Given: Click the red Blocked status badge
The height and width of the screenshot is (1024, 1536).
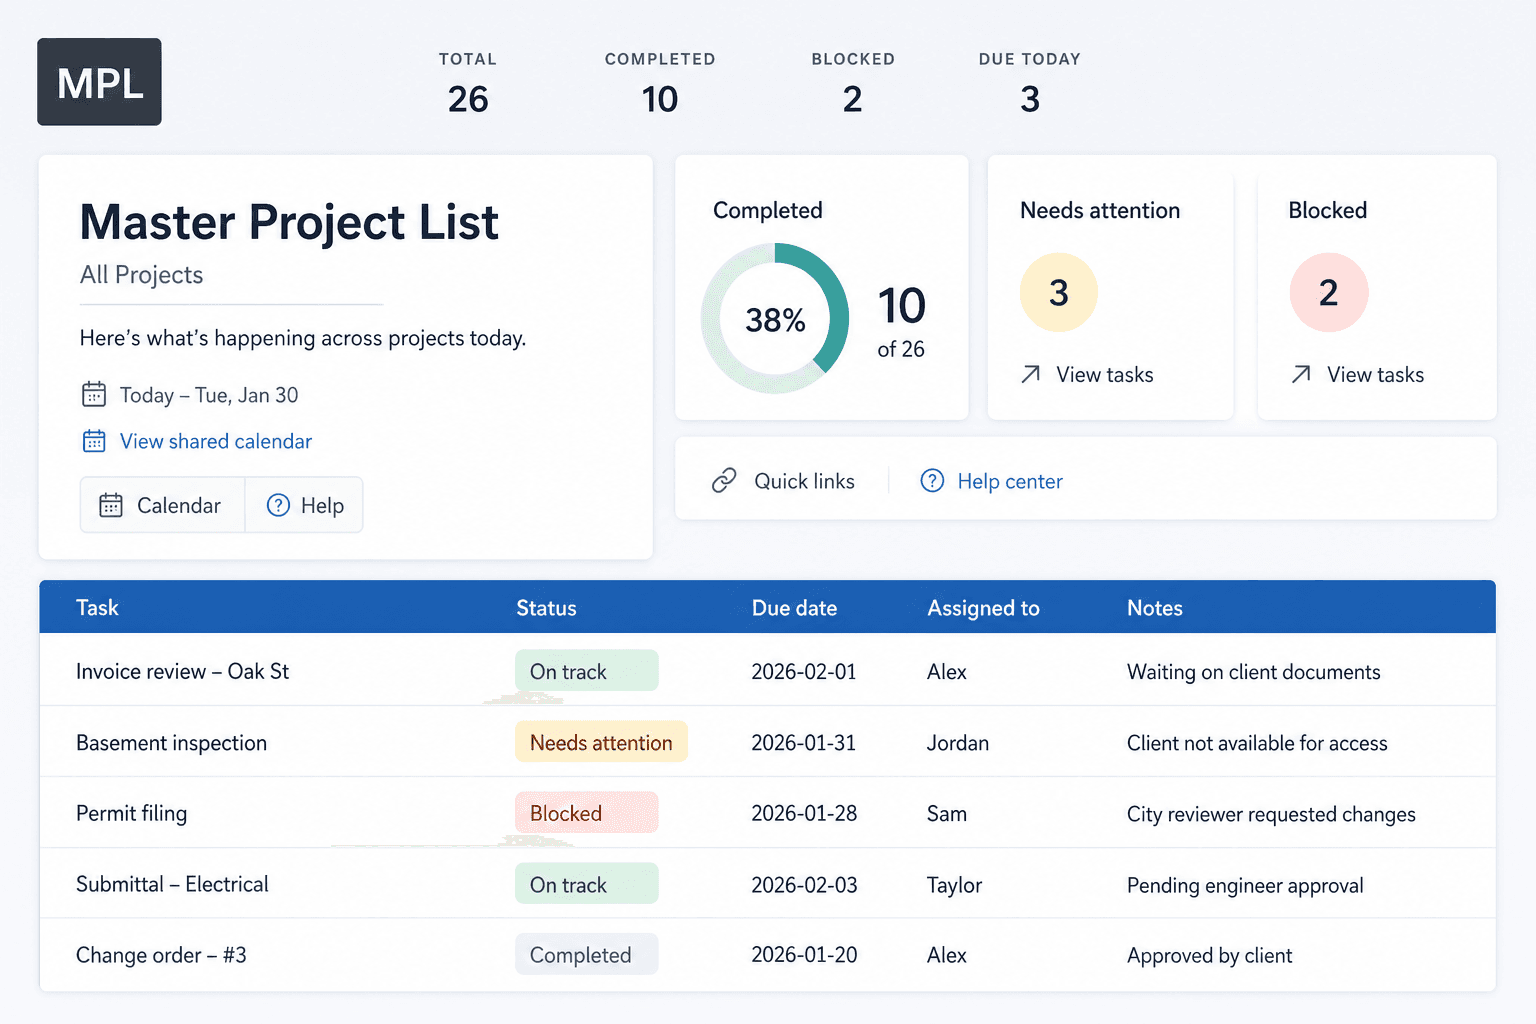Looking at the screenshot, I should click(587, 813).
